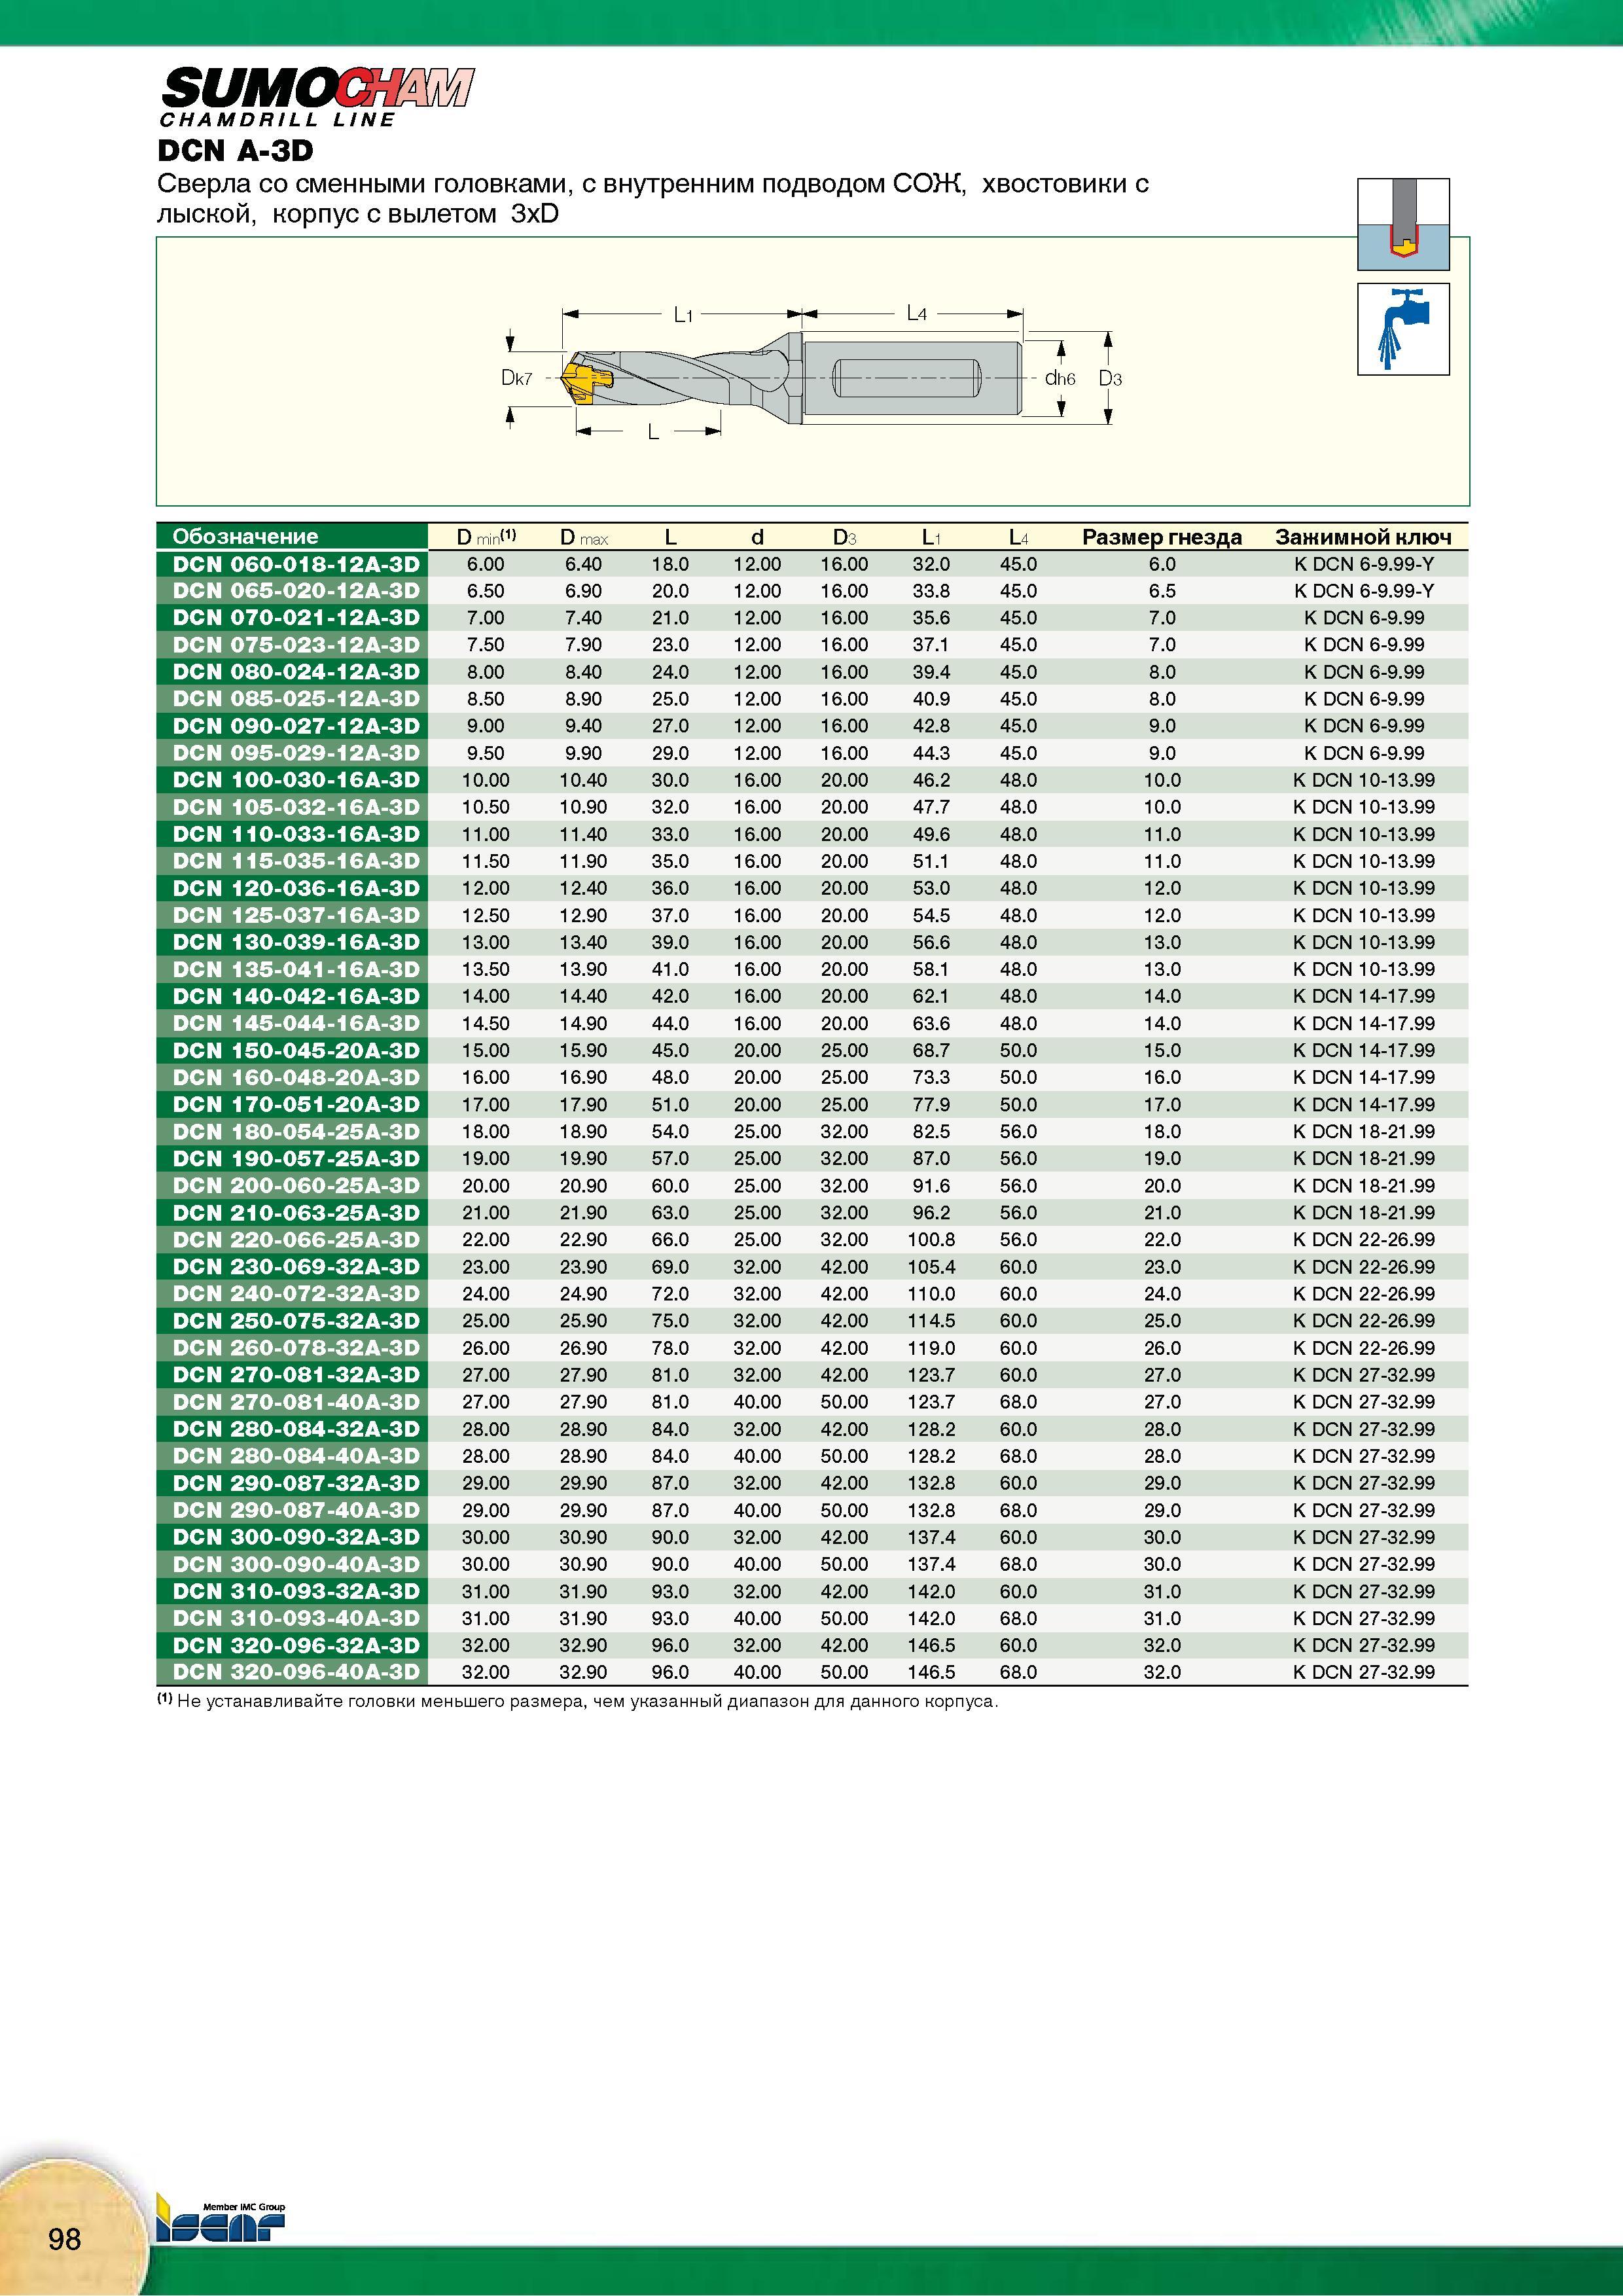Click the Зажимной ключ column header

(1363, 537)
